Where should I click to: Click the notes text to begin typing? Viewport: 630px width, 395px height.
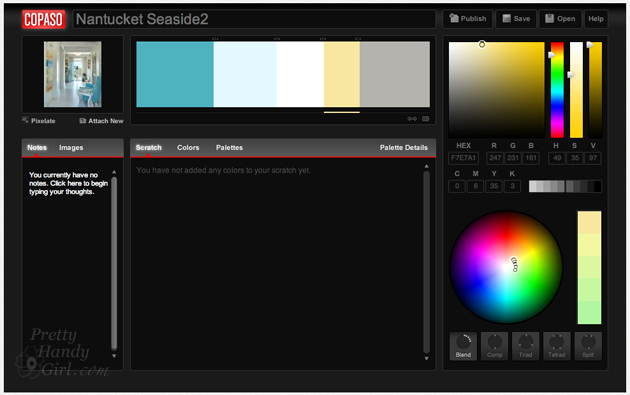(x=68, y=183)
